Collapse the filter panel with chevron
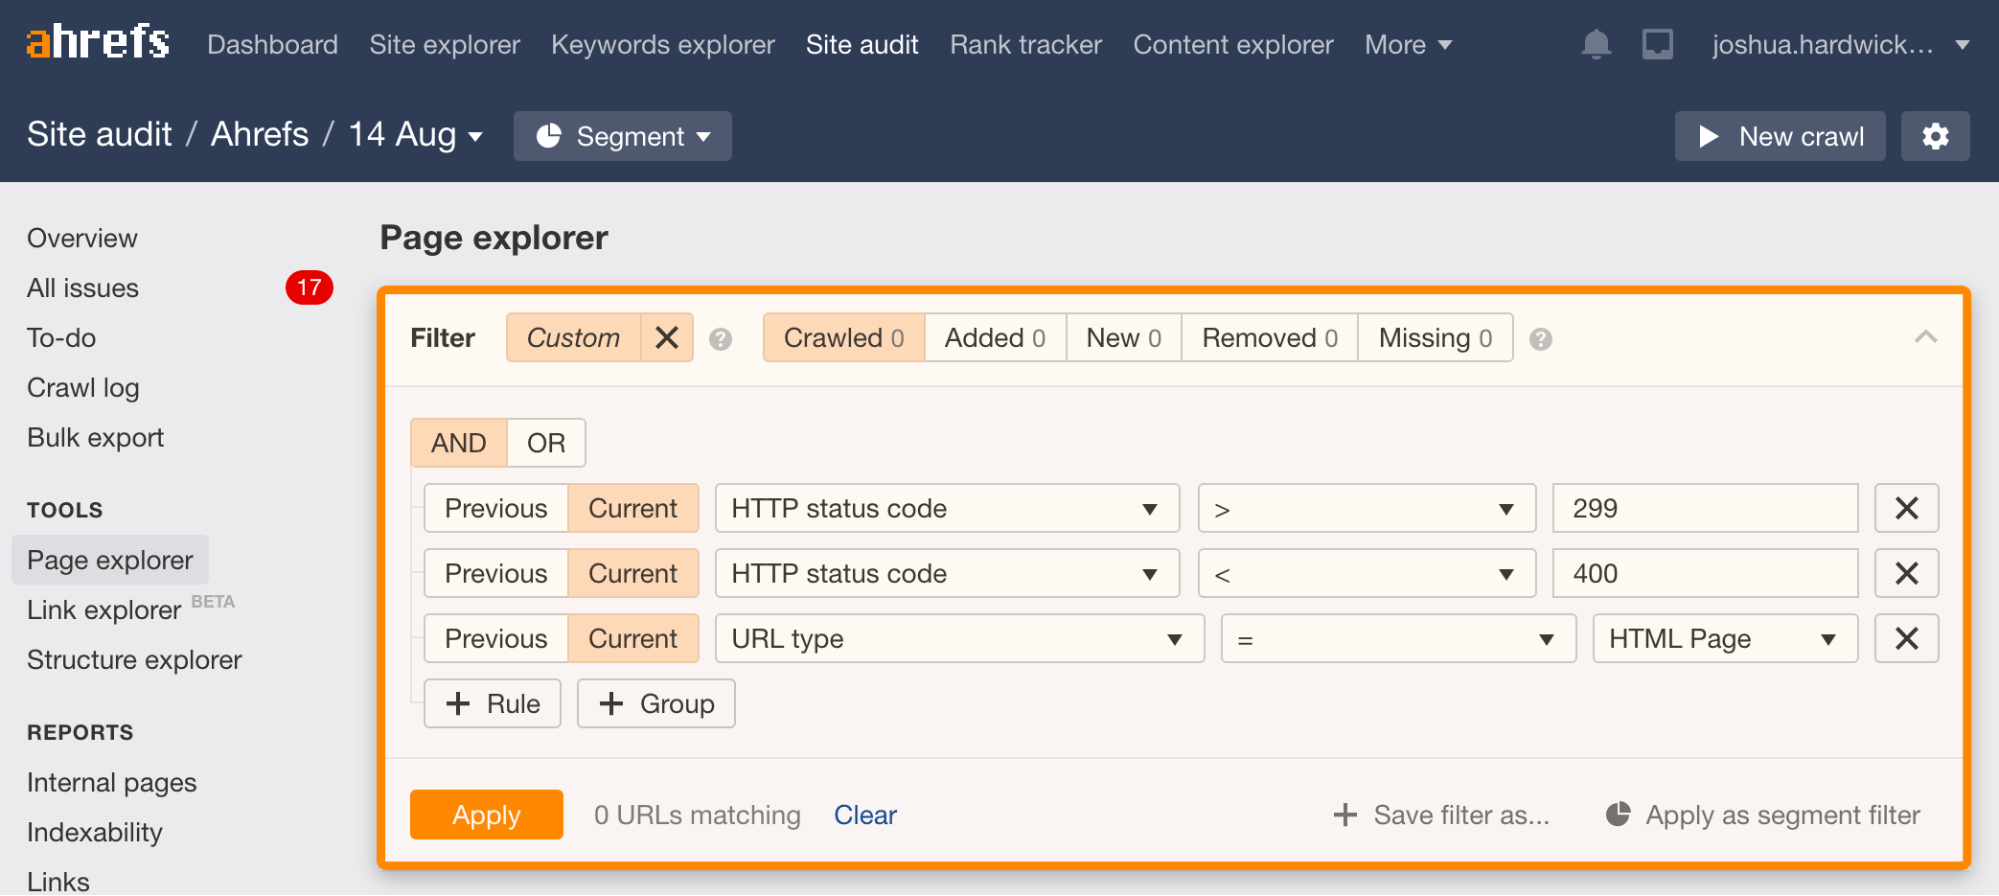Viewport: 1999px width, 896px height. click(x=1925, y=337)
